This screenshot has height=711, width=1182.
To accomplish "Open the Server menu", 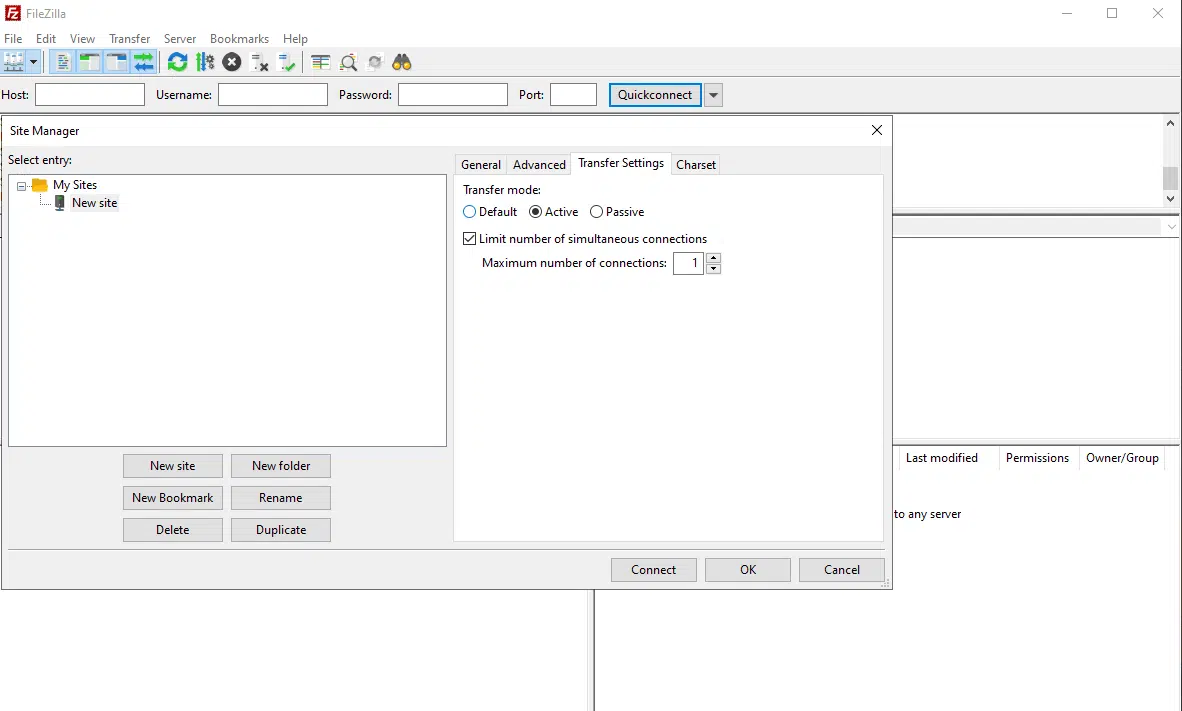I will tap(179, 38).
